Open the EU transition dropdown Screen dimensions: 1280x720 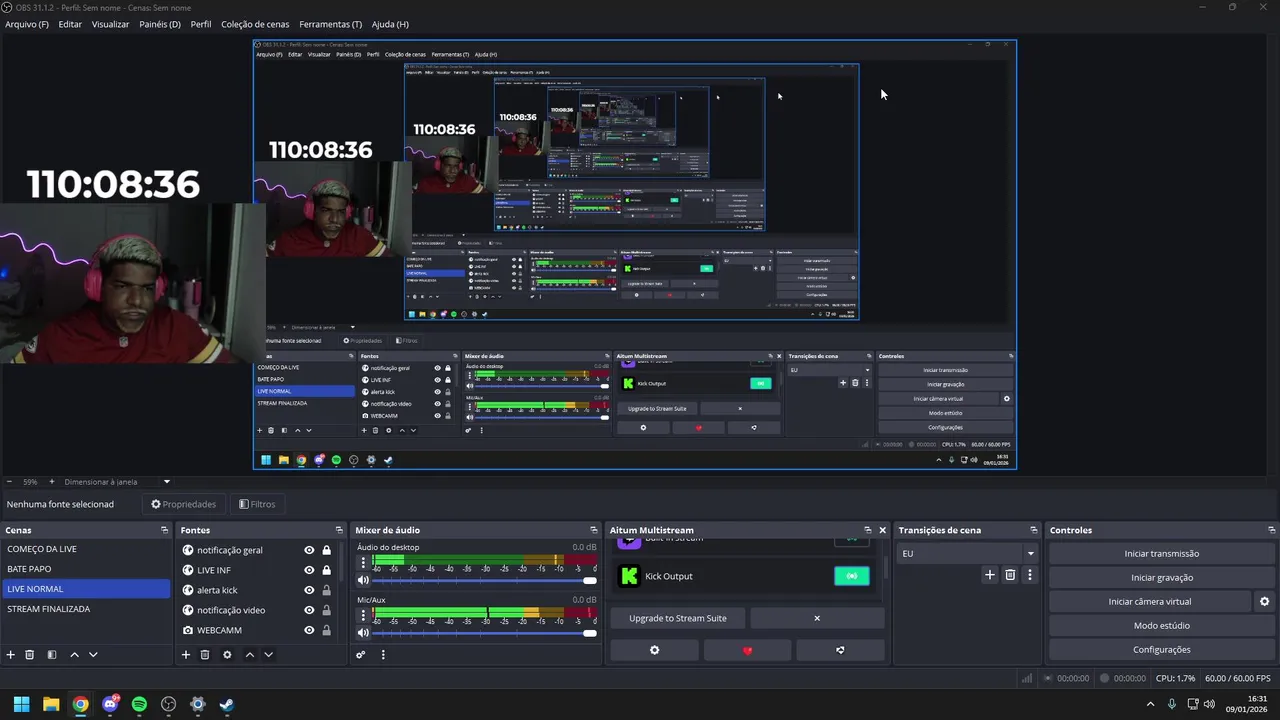click(967, 553)
